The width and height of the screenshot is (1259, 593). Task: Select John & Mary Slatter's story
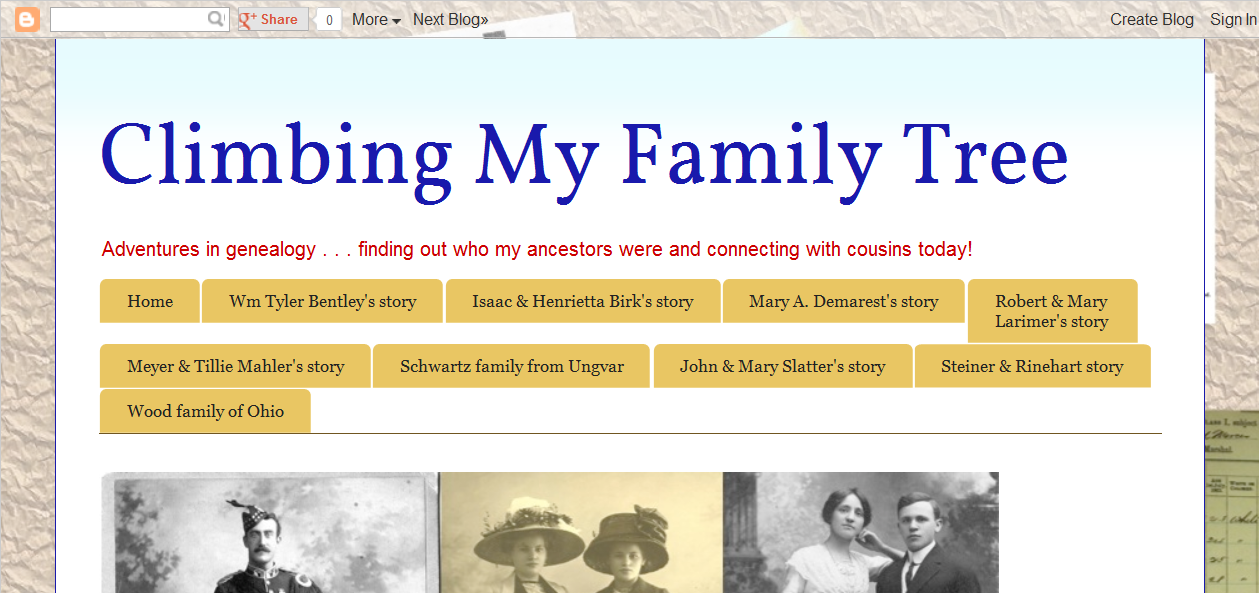click(782, 365)
